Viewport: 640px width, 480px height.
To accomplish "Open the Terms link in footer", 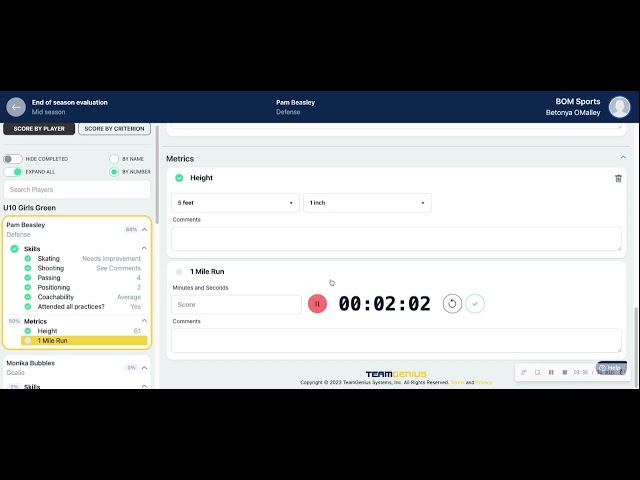I will [x=457, y=382].
